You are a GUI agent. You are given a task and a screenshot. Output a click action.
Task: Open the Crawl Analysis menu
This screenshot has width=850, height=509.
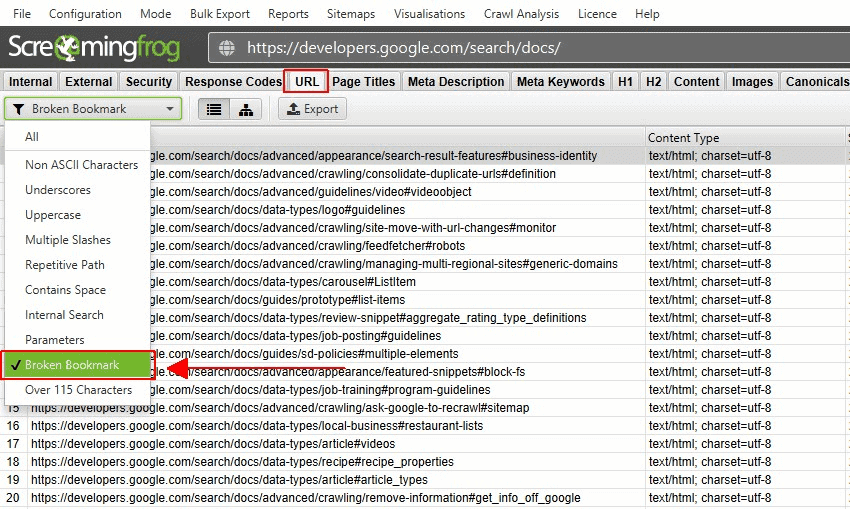point(520,14)
